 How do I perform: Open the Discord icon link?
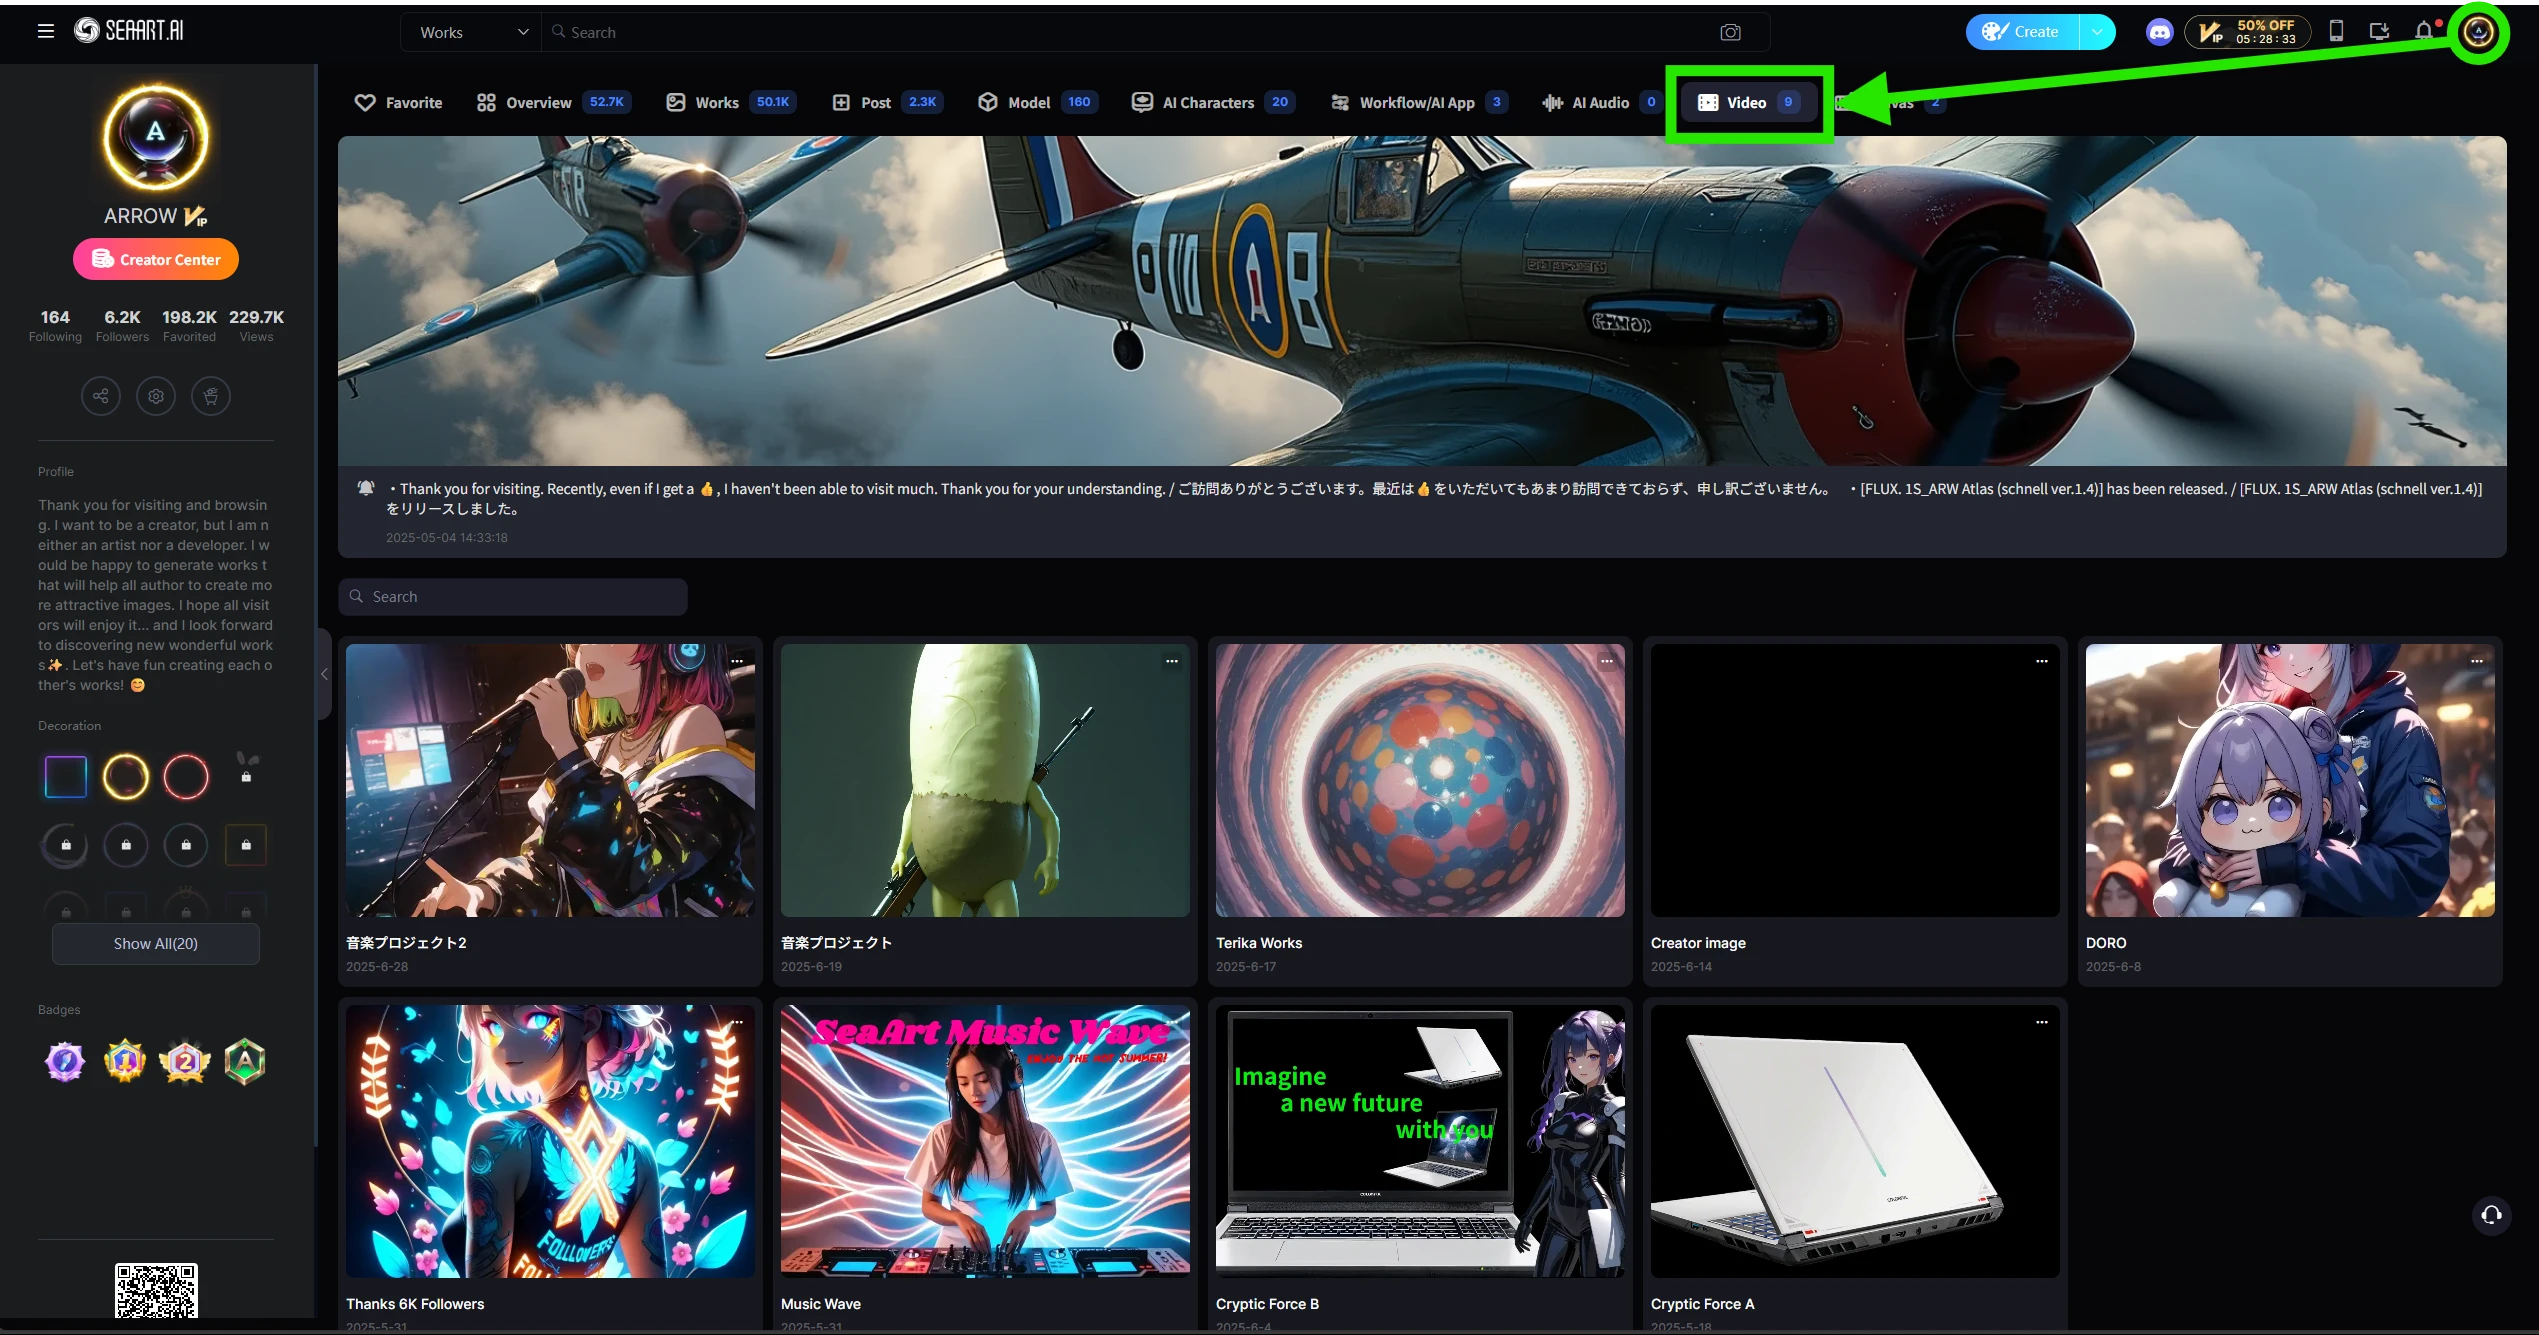tap(2159, 32)
